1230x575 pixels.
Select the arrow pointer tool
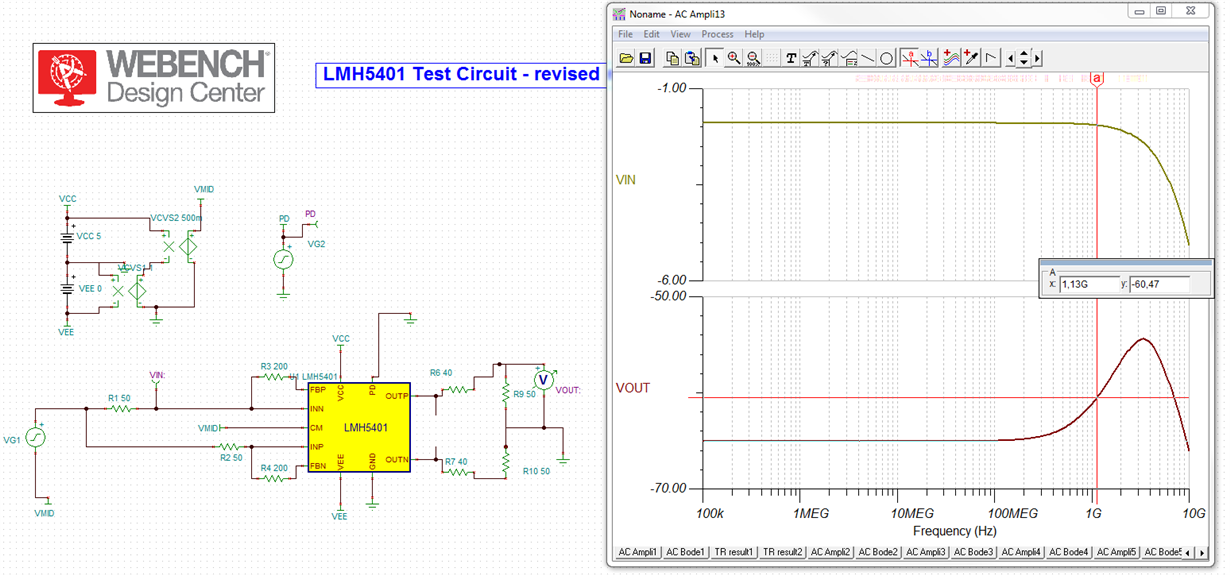coord(715,58)
